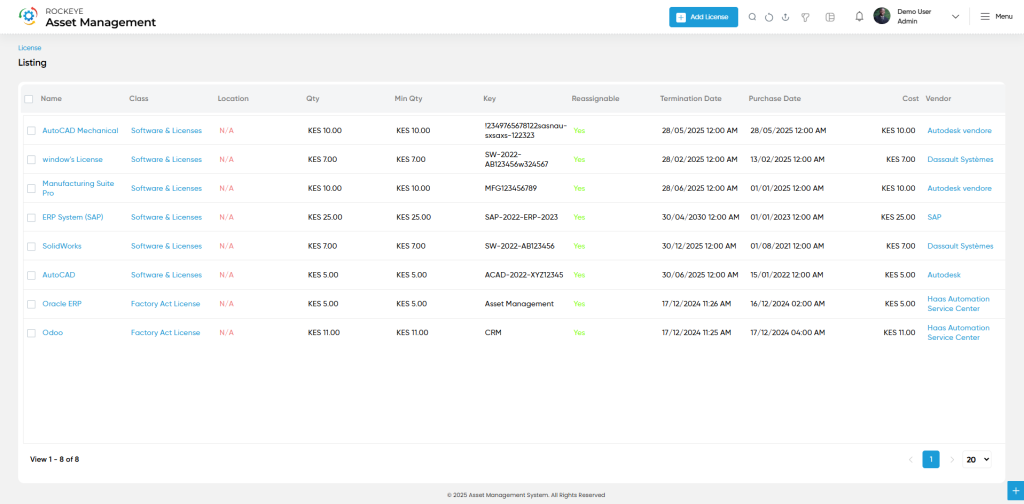The image size is (1024, 504).
Task: Click the export upload icon
Action: tap(786, 17)
